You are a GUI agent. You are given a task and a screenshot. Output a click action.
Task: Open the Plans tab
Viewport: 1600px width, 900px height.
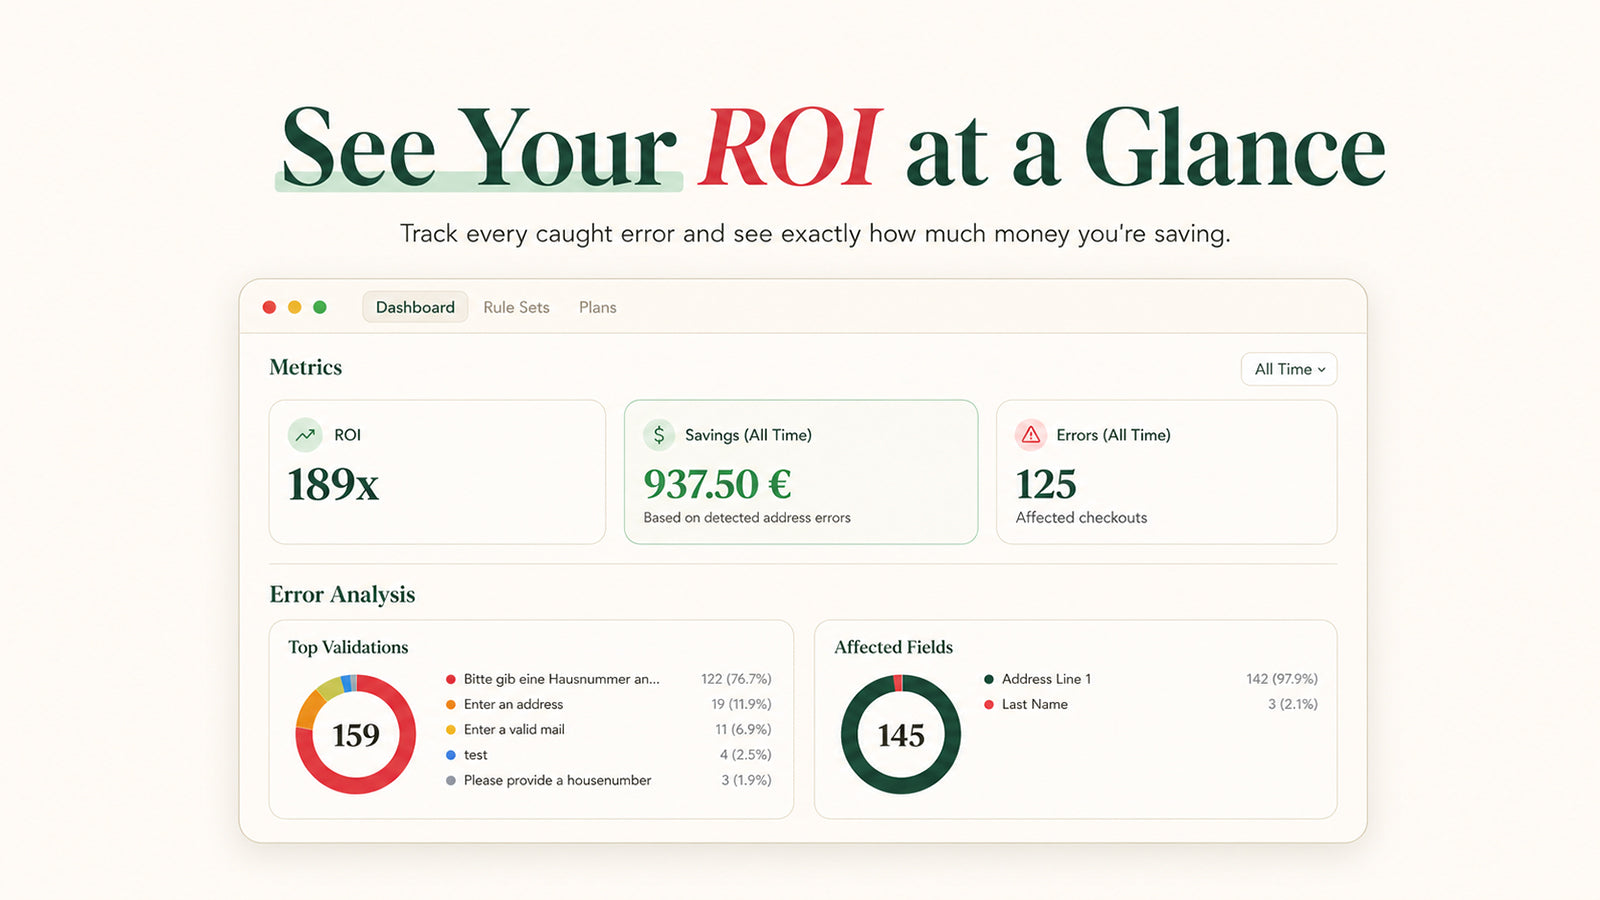tap(597, 307)
